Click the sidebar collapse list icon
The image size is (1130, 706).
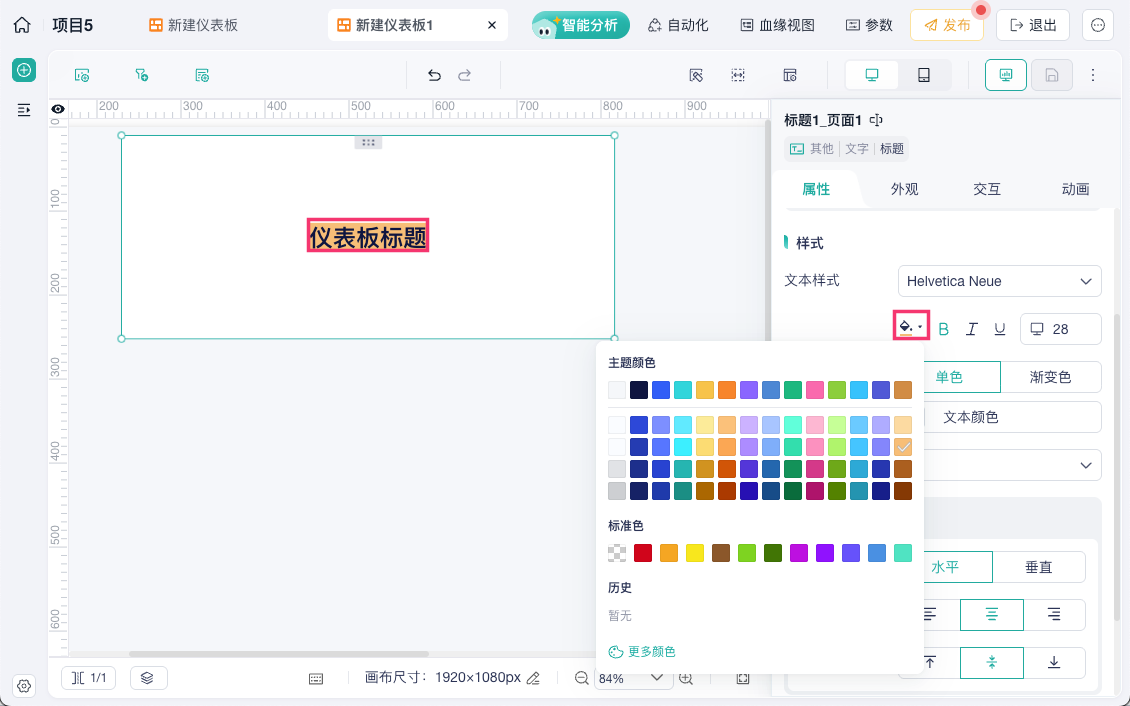(24, 110)
